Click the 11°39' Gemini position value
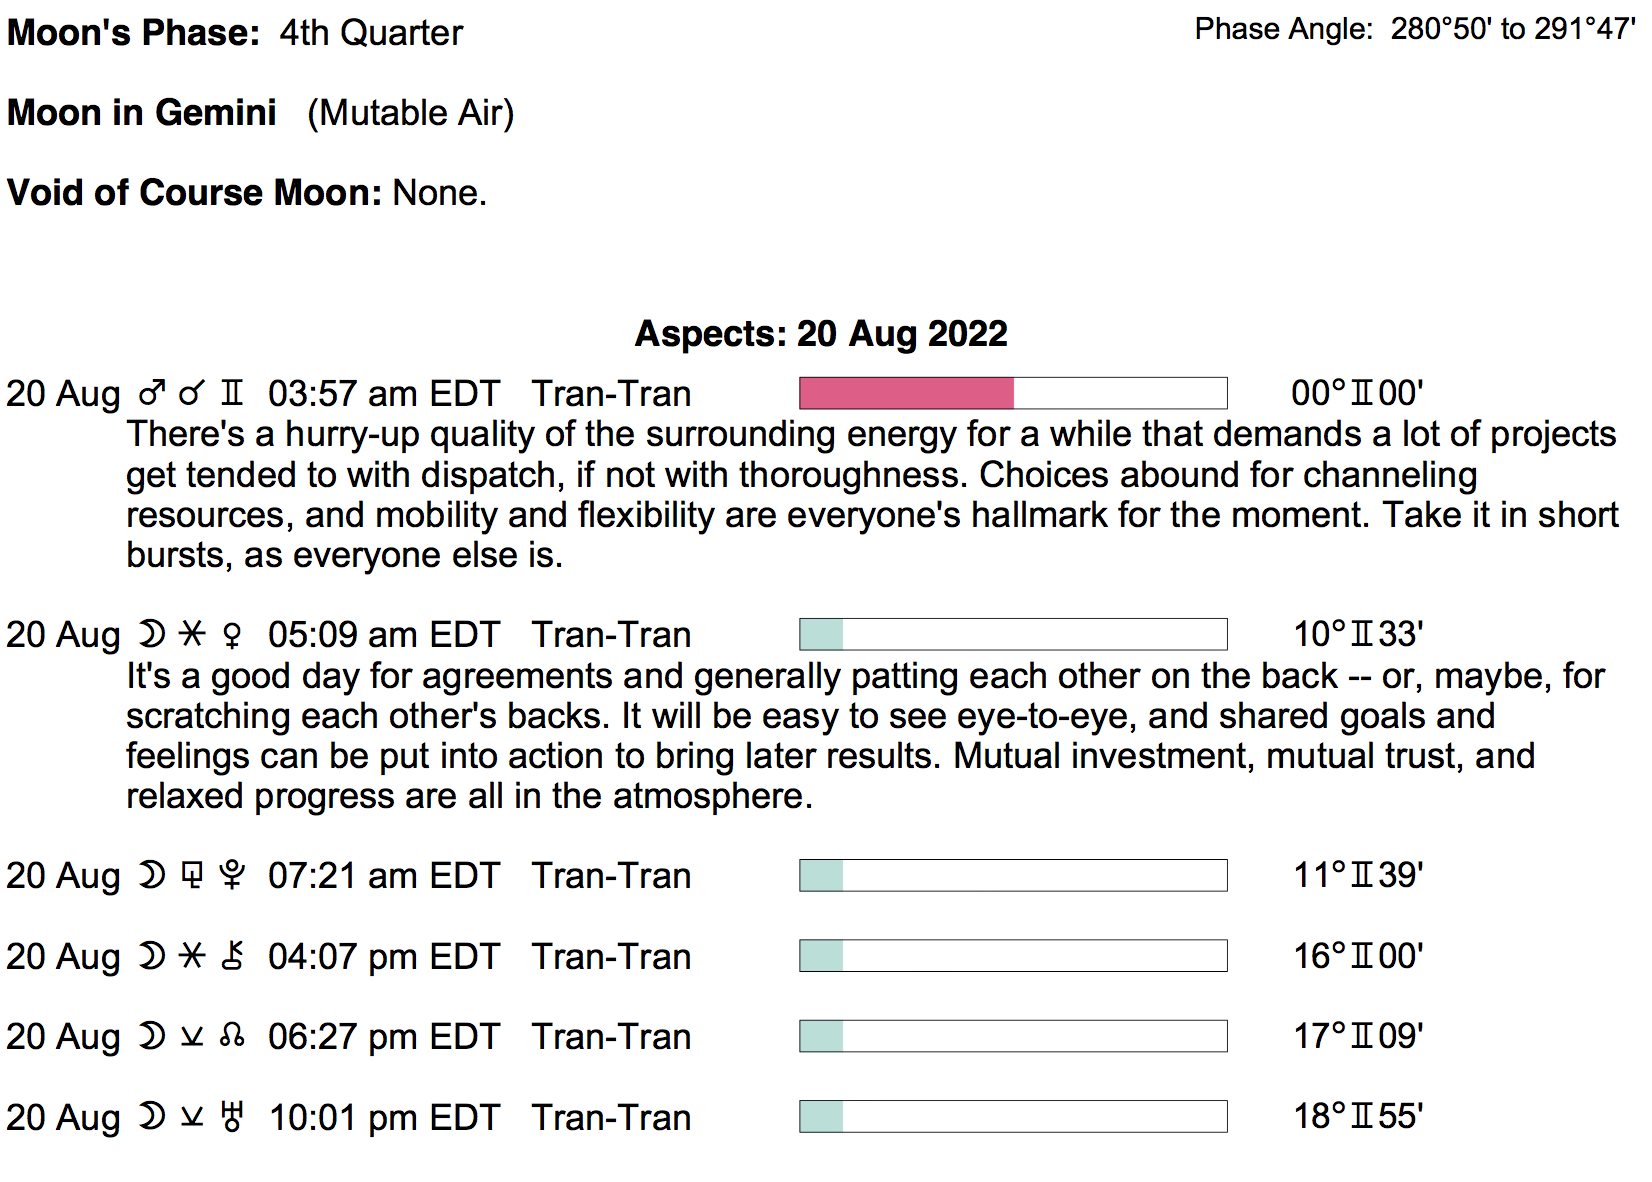1652x1182 pixels. [1358, 875]
